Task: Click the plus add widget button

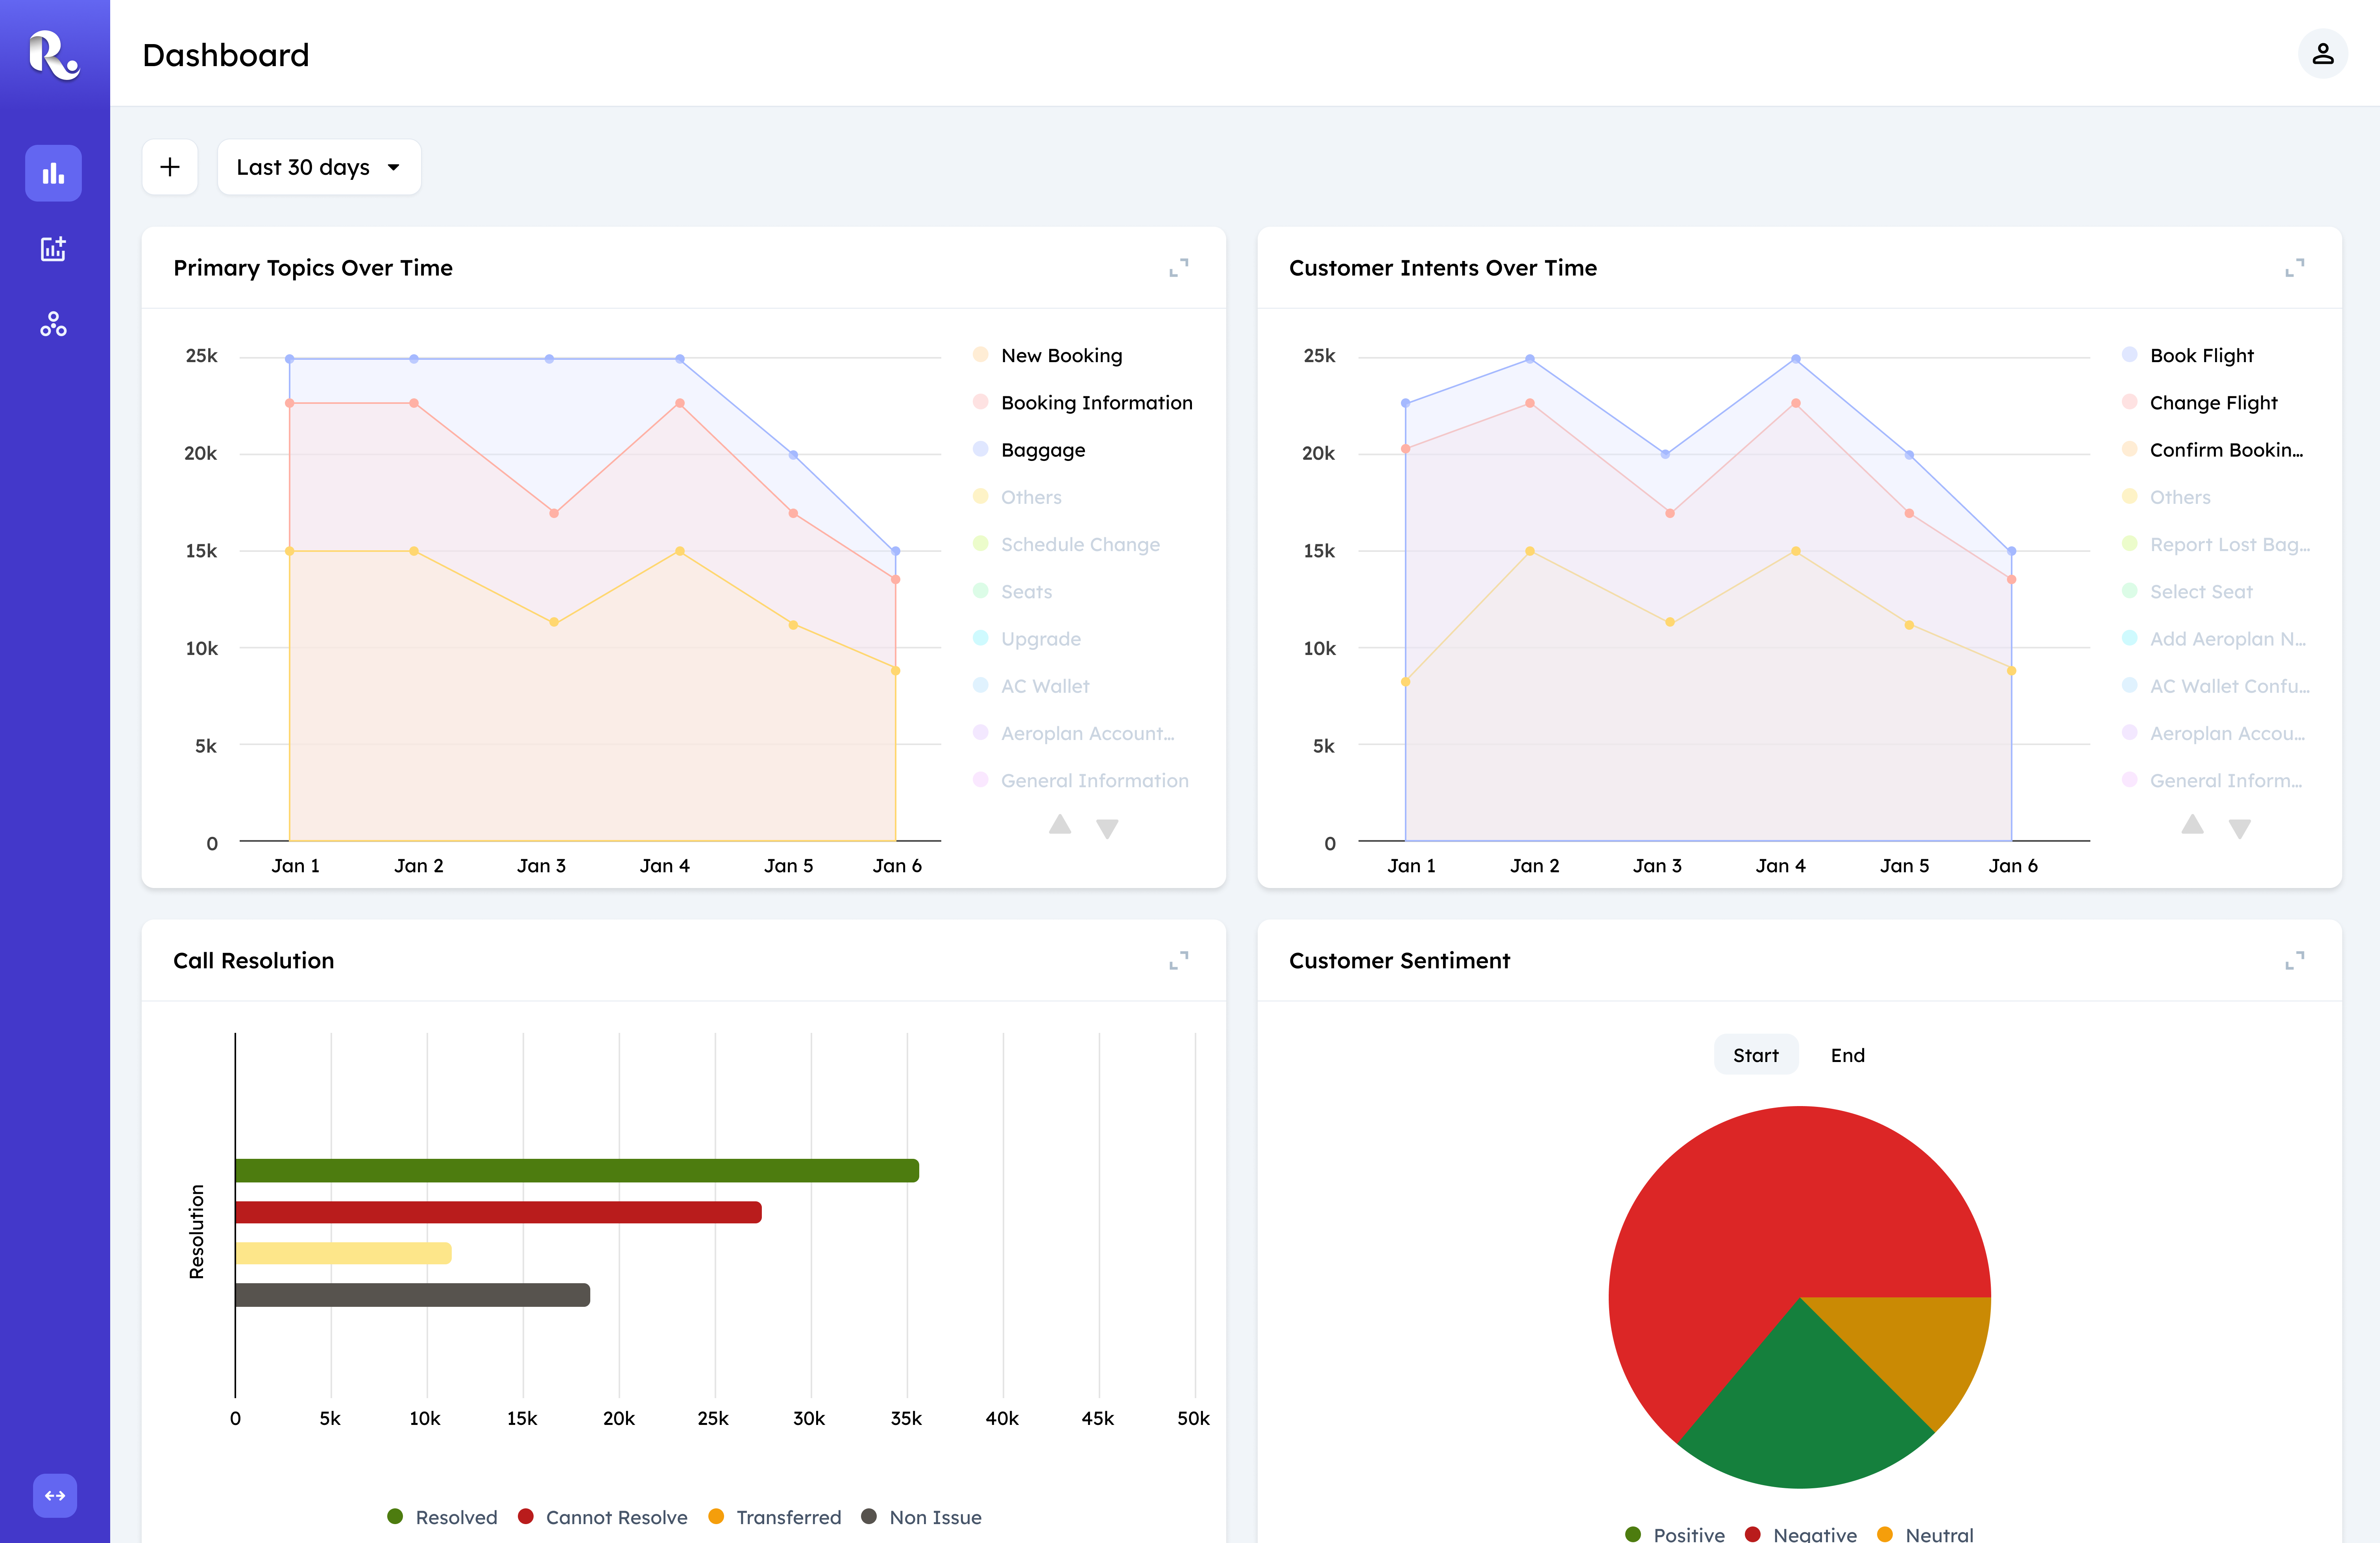Action: (170, 167)
